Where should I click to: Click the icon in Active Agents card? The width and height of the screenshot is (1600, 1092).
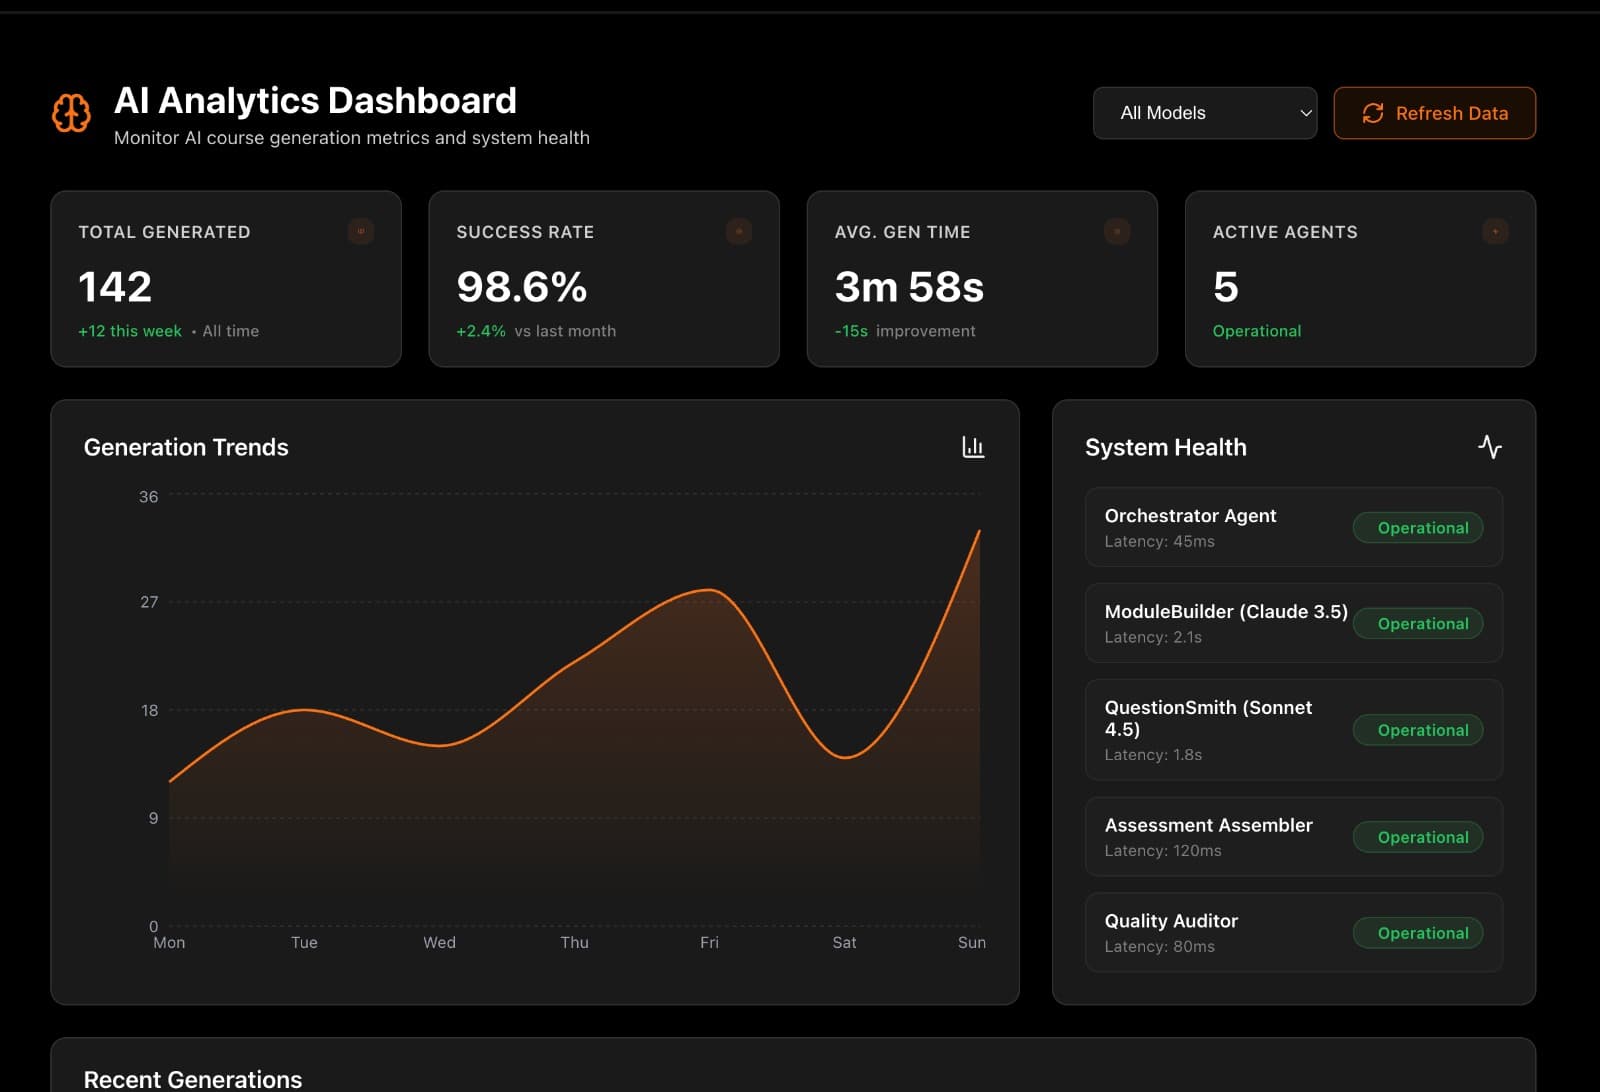[1495, 231]
